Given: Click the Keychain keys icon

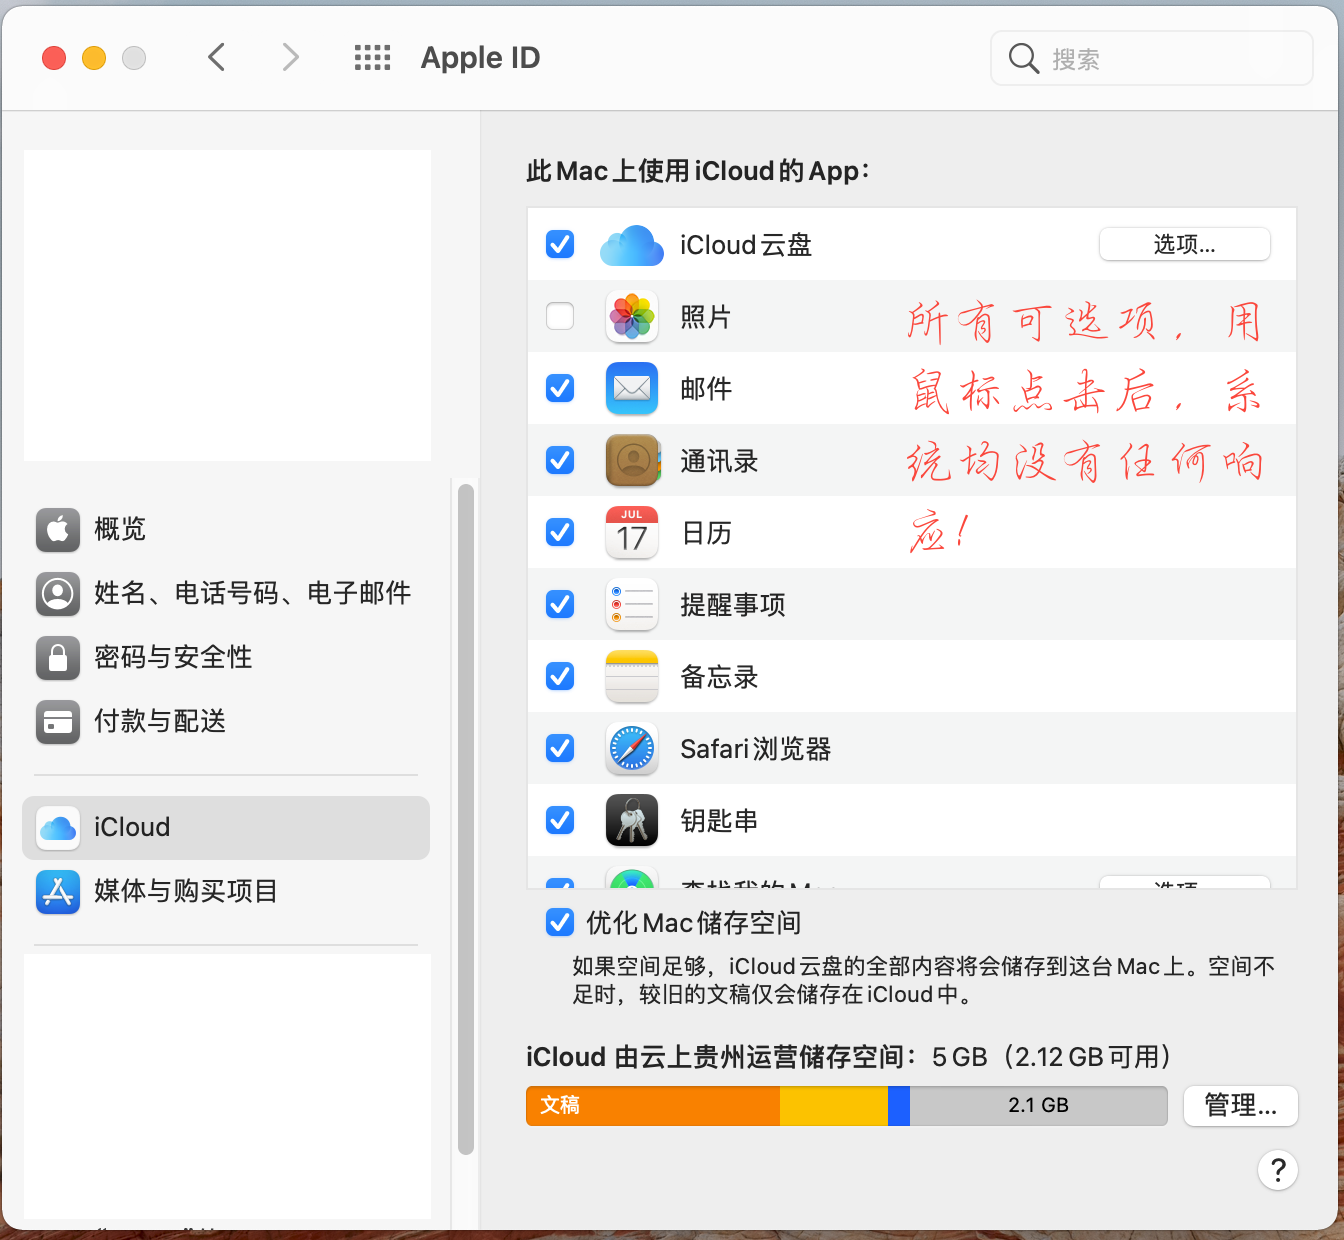Looking at the screenshot, I should coord(632,821).
